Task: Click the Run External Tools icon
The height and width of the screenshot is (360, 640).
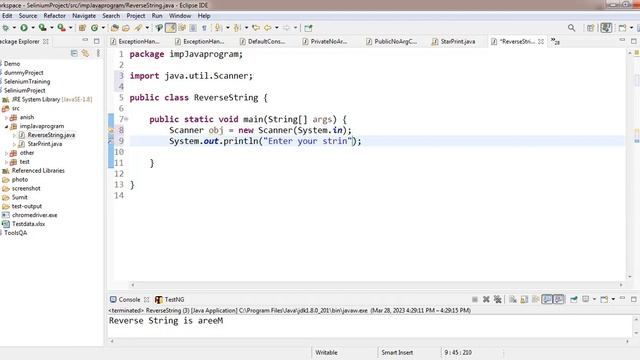Action: [61, 28]
